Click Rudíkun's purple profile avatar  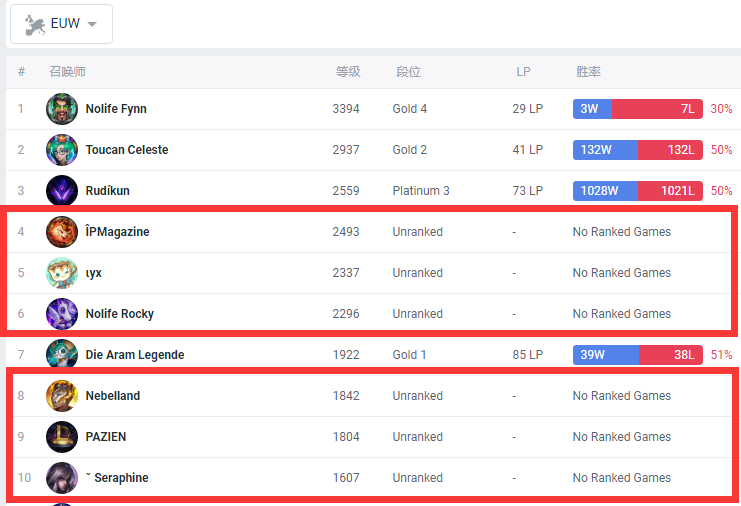(62, 191)
